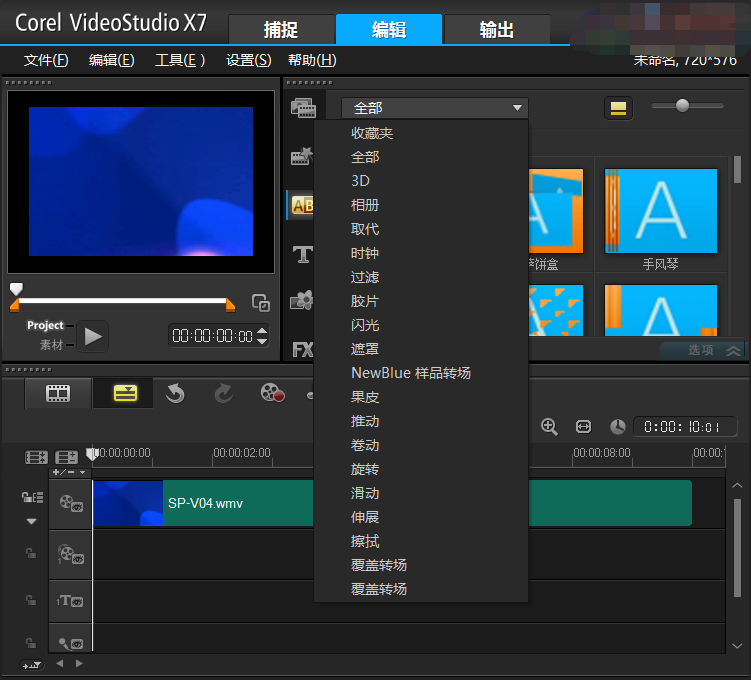Open the 文件(F) menu
The width and height of the screenshot is (751, 680).
(x=46, y=60)
